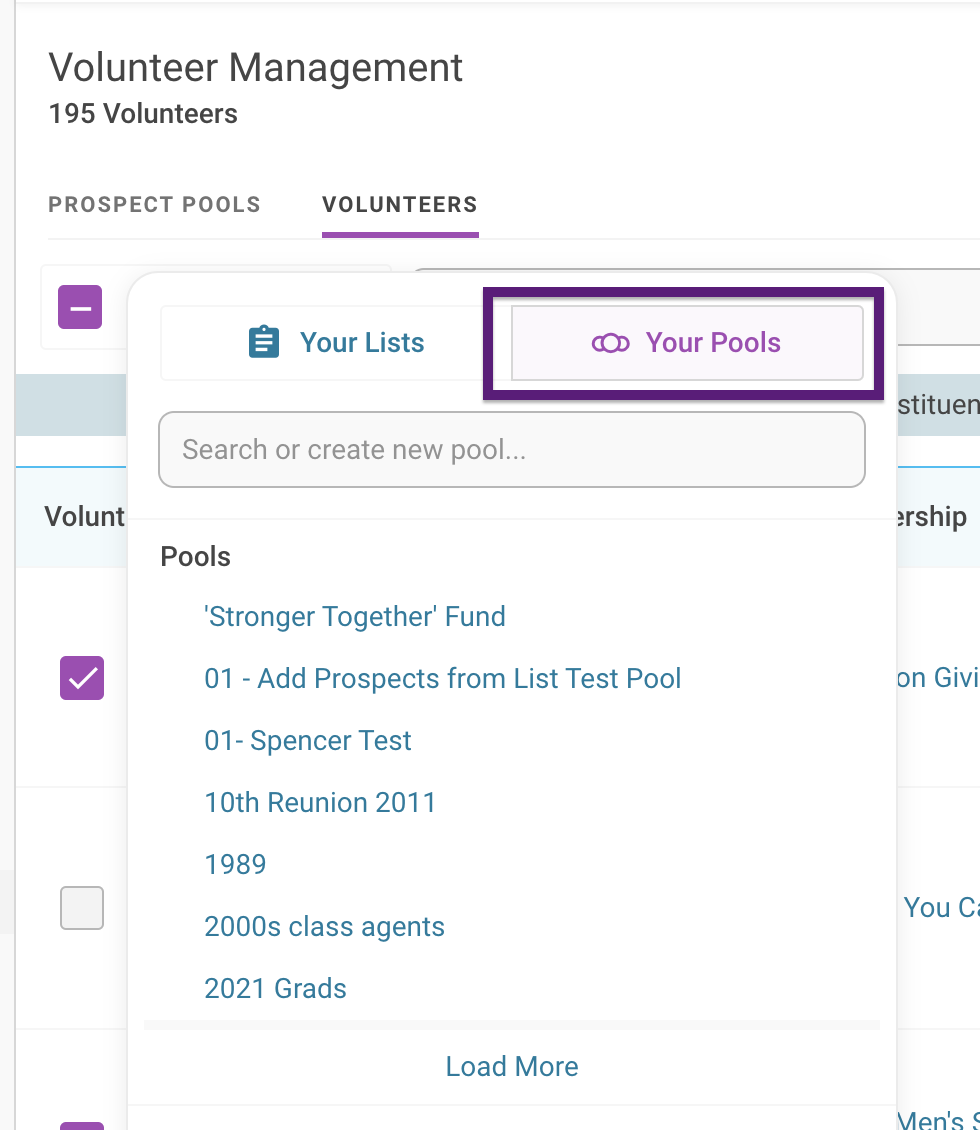Image resolution: width=980 pixels, height=1130 pixels.
Task: Pick the 01- Spencer Test pool
Action: [308, 741]
